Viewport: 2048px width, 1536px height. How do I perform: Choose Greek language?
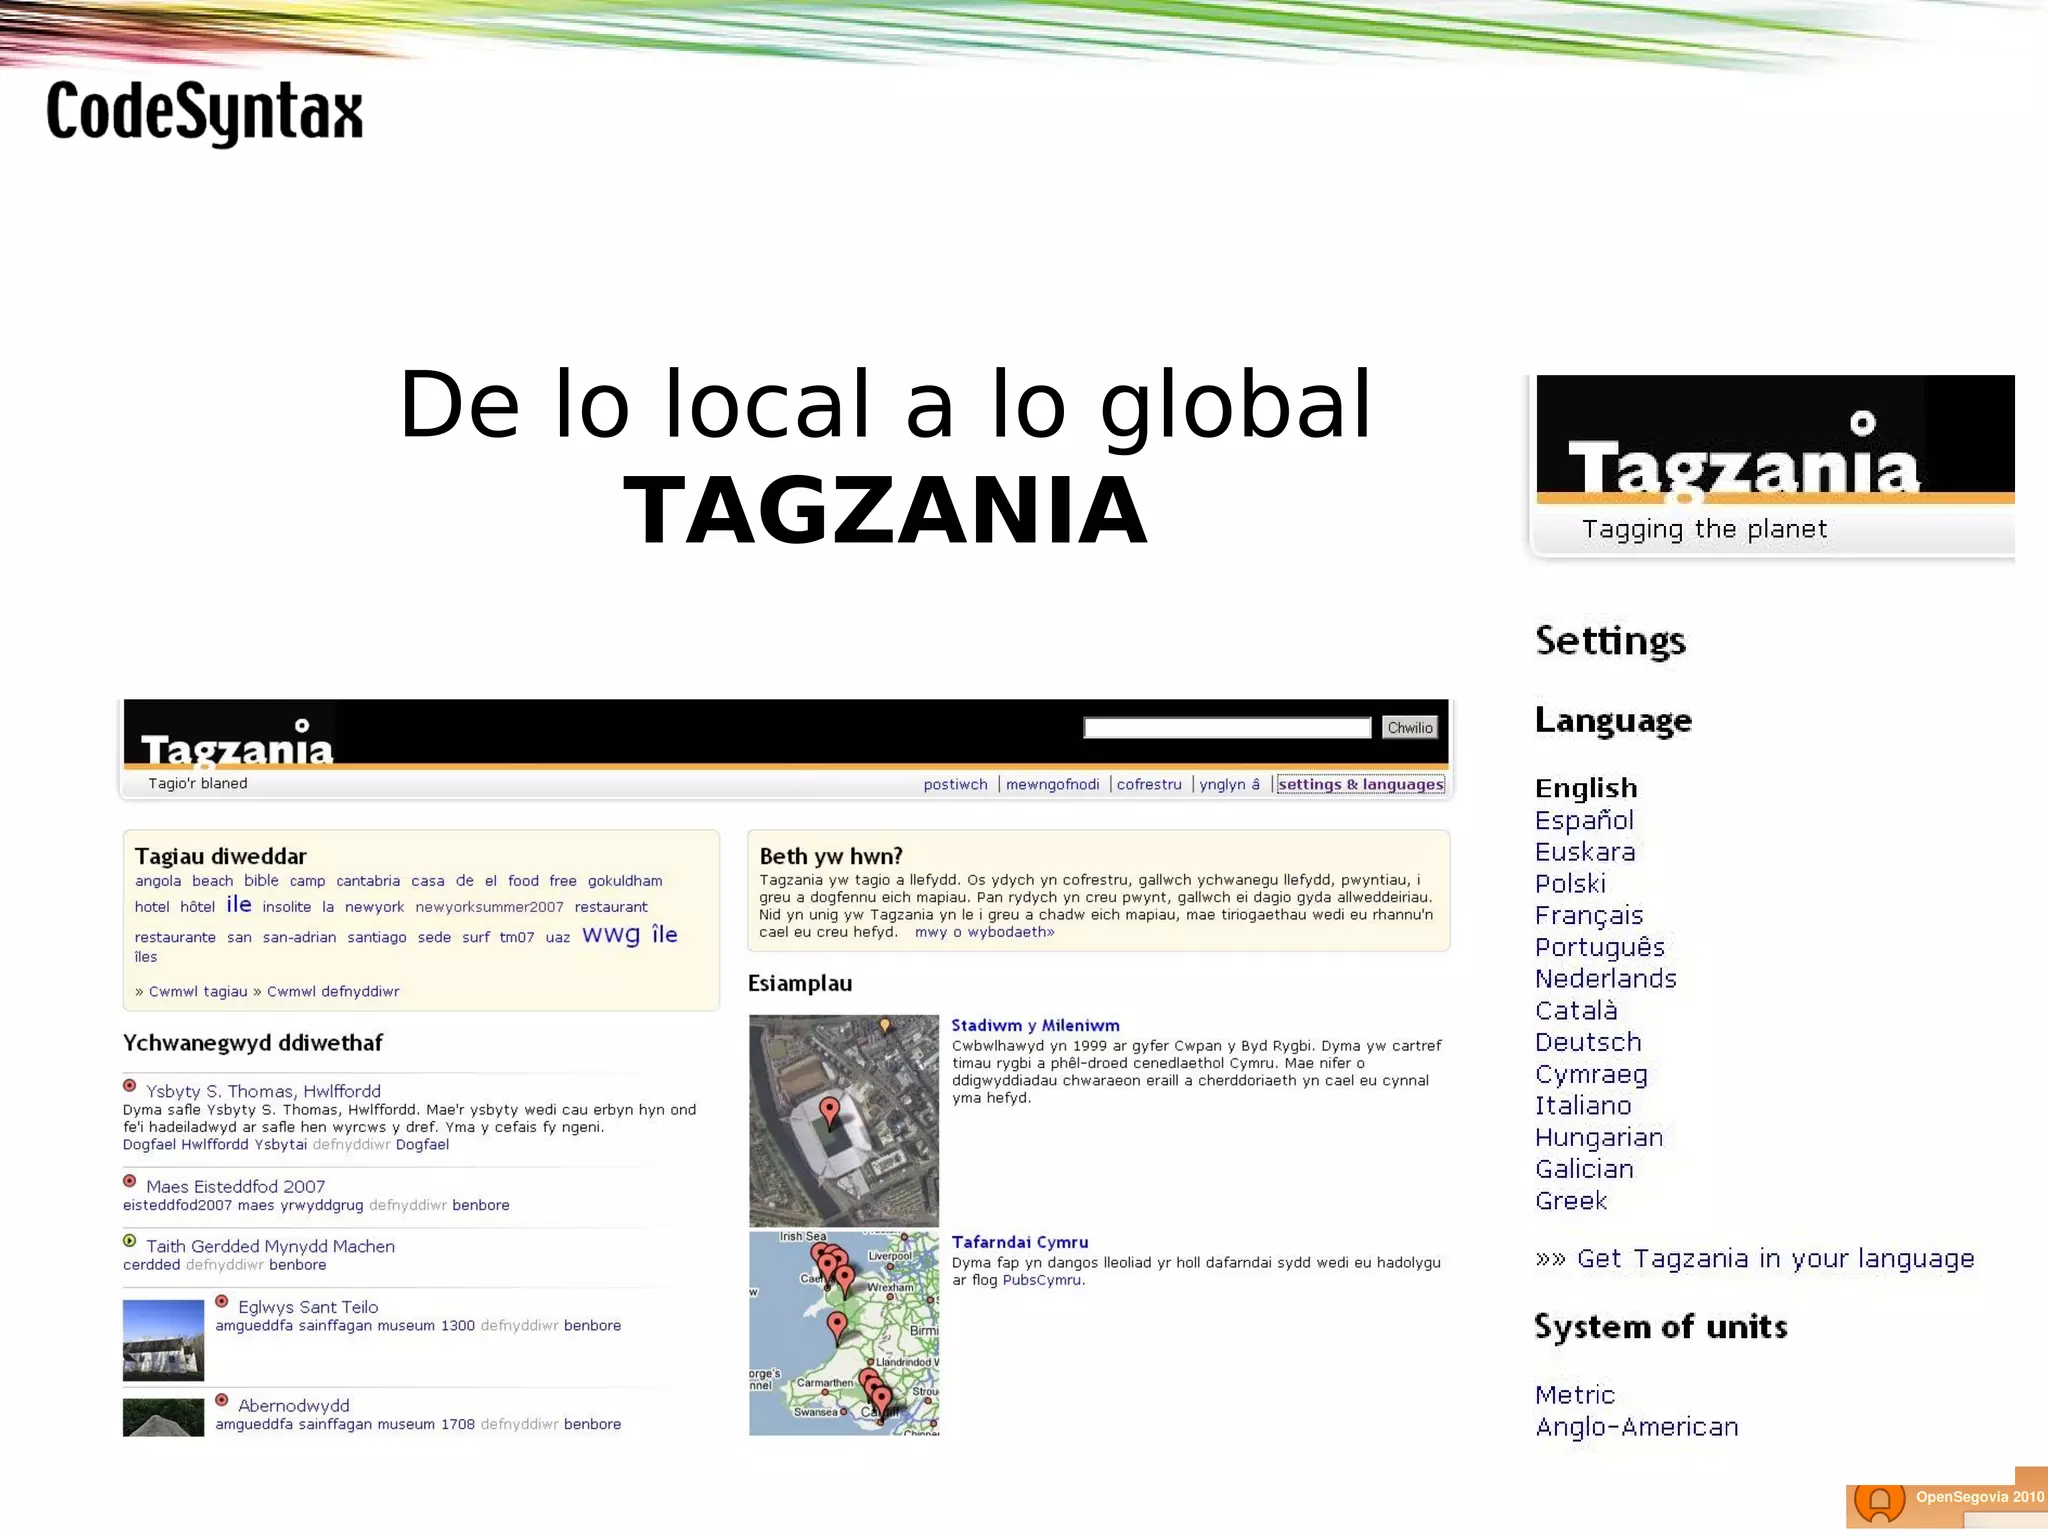(1571, 1201)
